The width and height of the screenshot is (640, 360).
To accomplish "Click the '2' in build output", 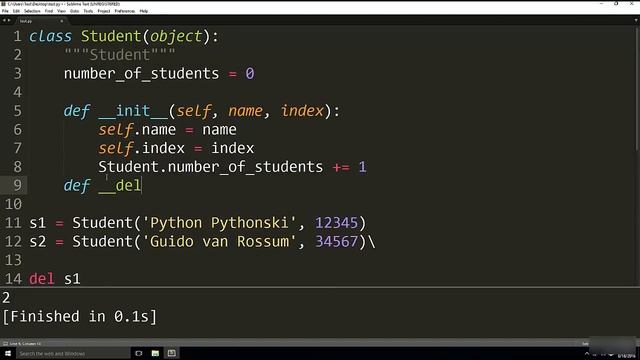I will tap(6, 298).
